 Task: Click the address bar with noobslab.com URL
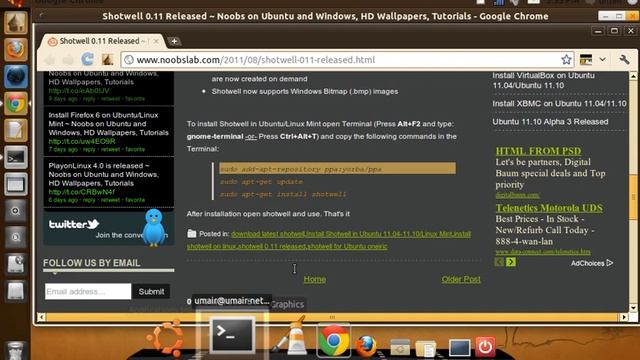tap(347, 60)
